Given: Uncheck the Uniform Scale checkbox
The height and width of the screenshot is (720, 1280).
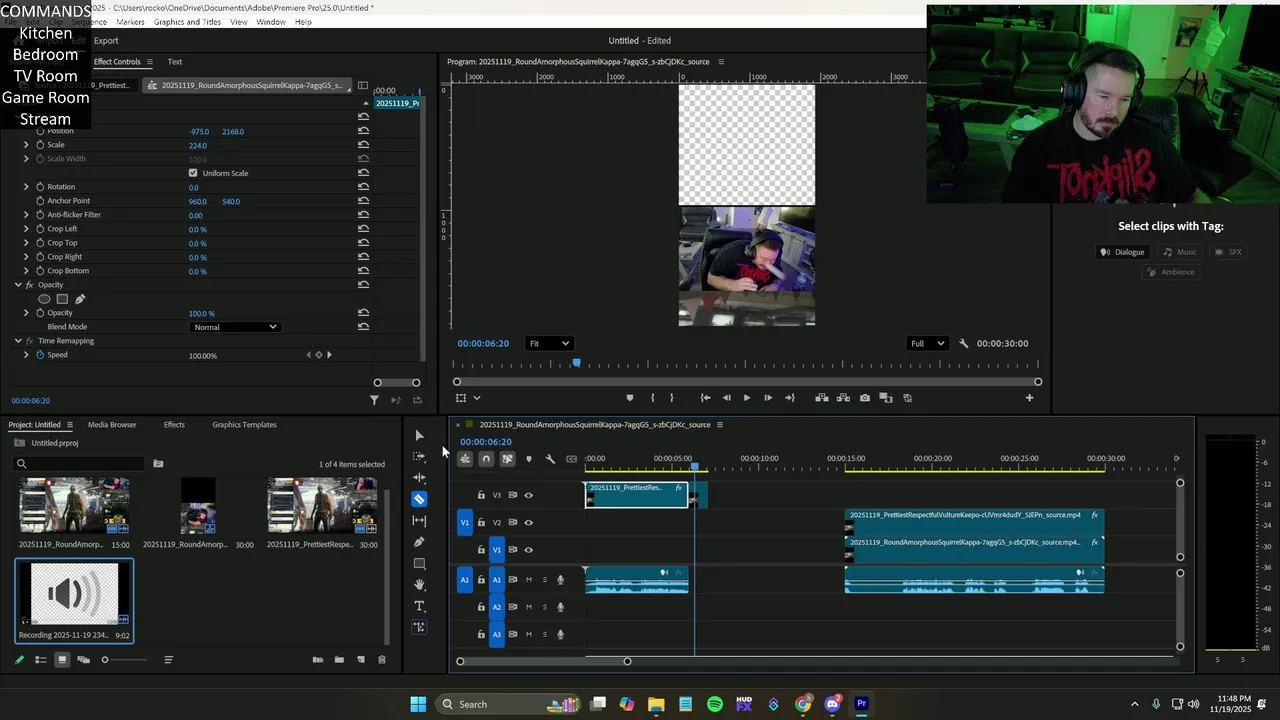Looking at the screenshot, I should click(193, 173).
